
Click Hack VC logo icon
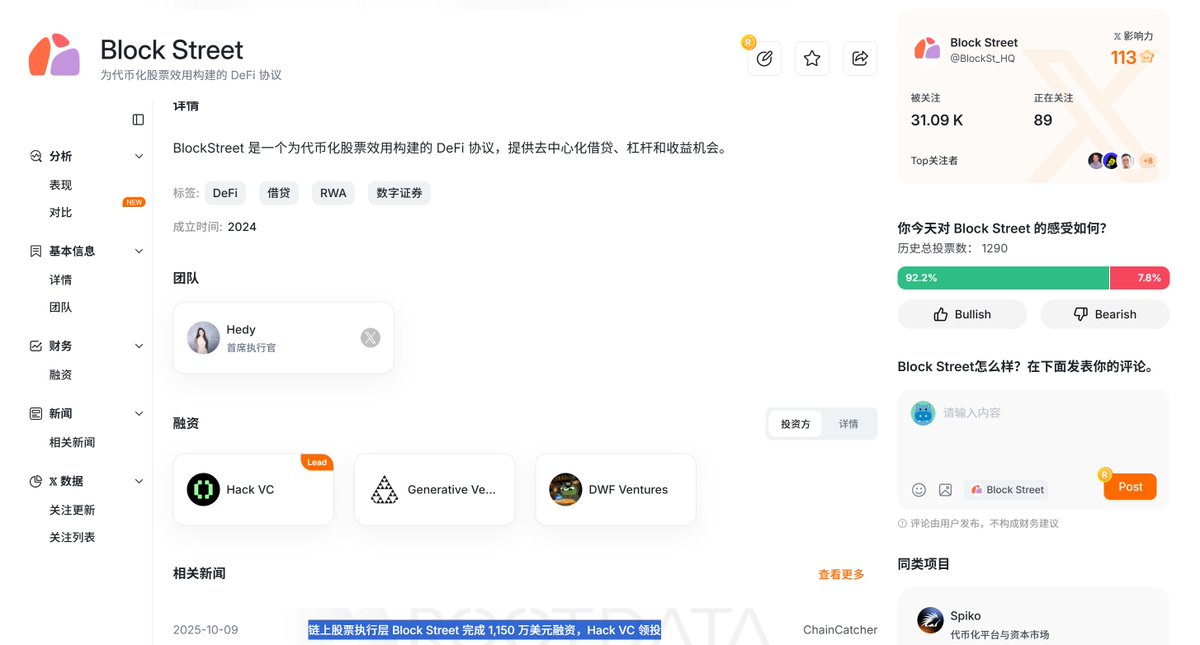tap(203, 489)
